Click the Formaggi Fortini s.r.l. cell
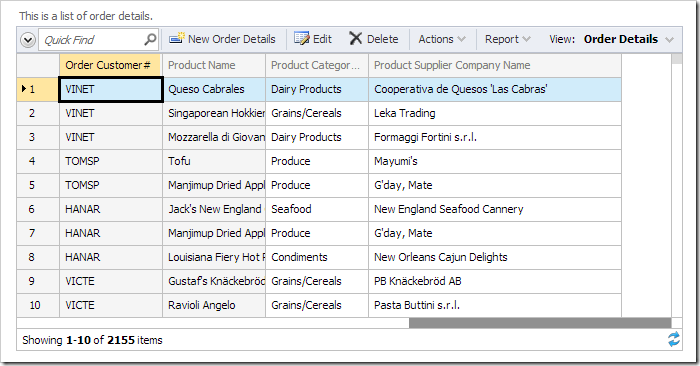 pyautogui.click(x=495, y=137)
